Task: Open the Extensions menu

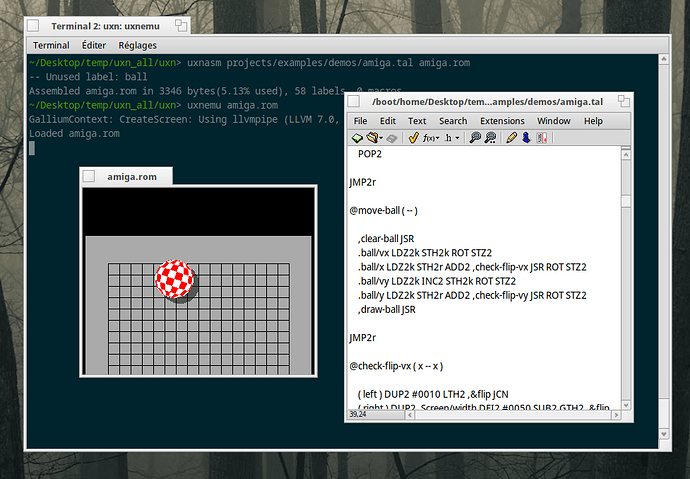Action: tap(502, 121)
